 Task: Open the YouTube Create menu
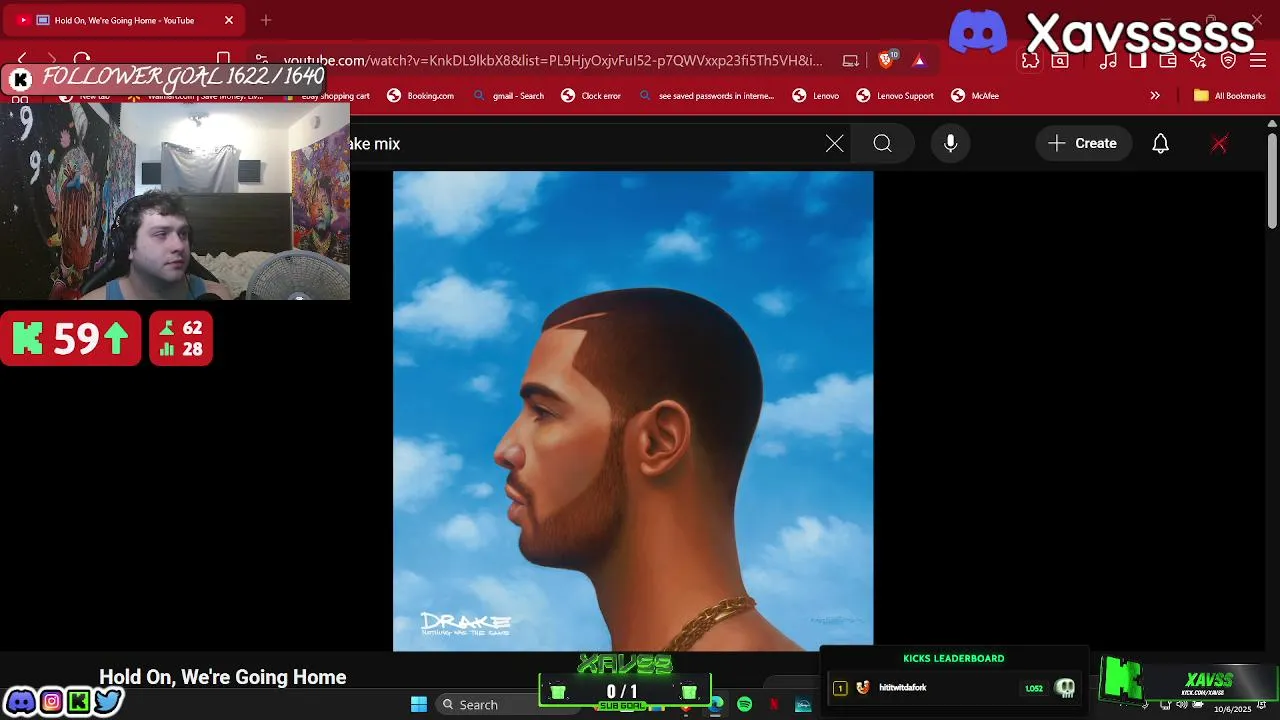click(x=1082, y=144)
